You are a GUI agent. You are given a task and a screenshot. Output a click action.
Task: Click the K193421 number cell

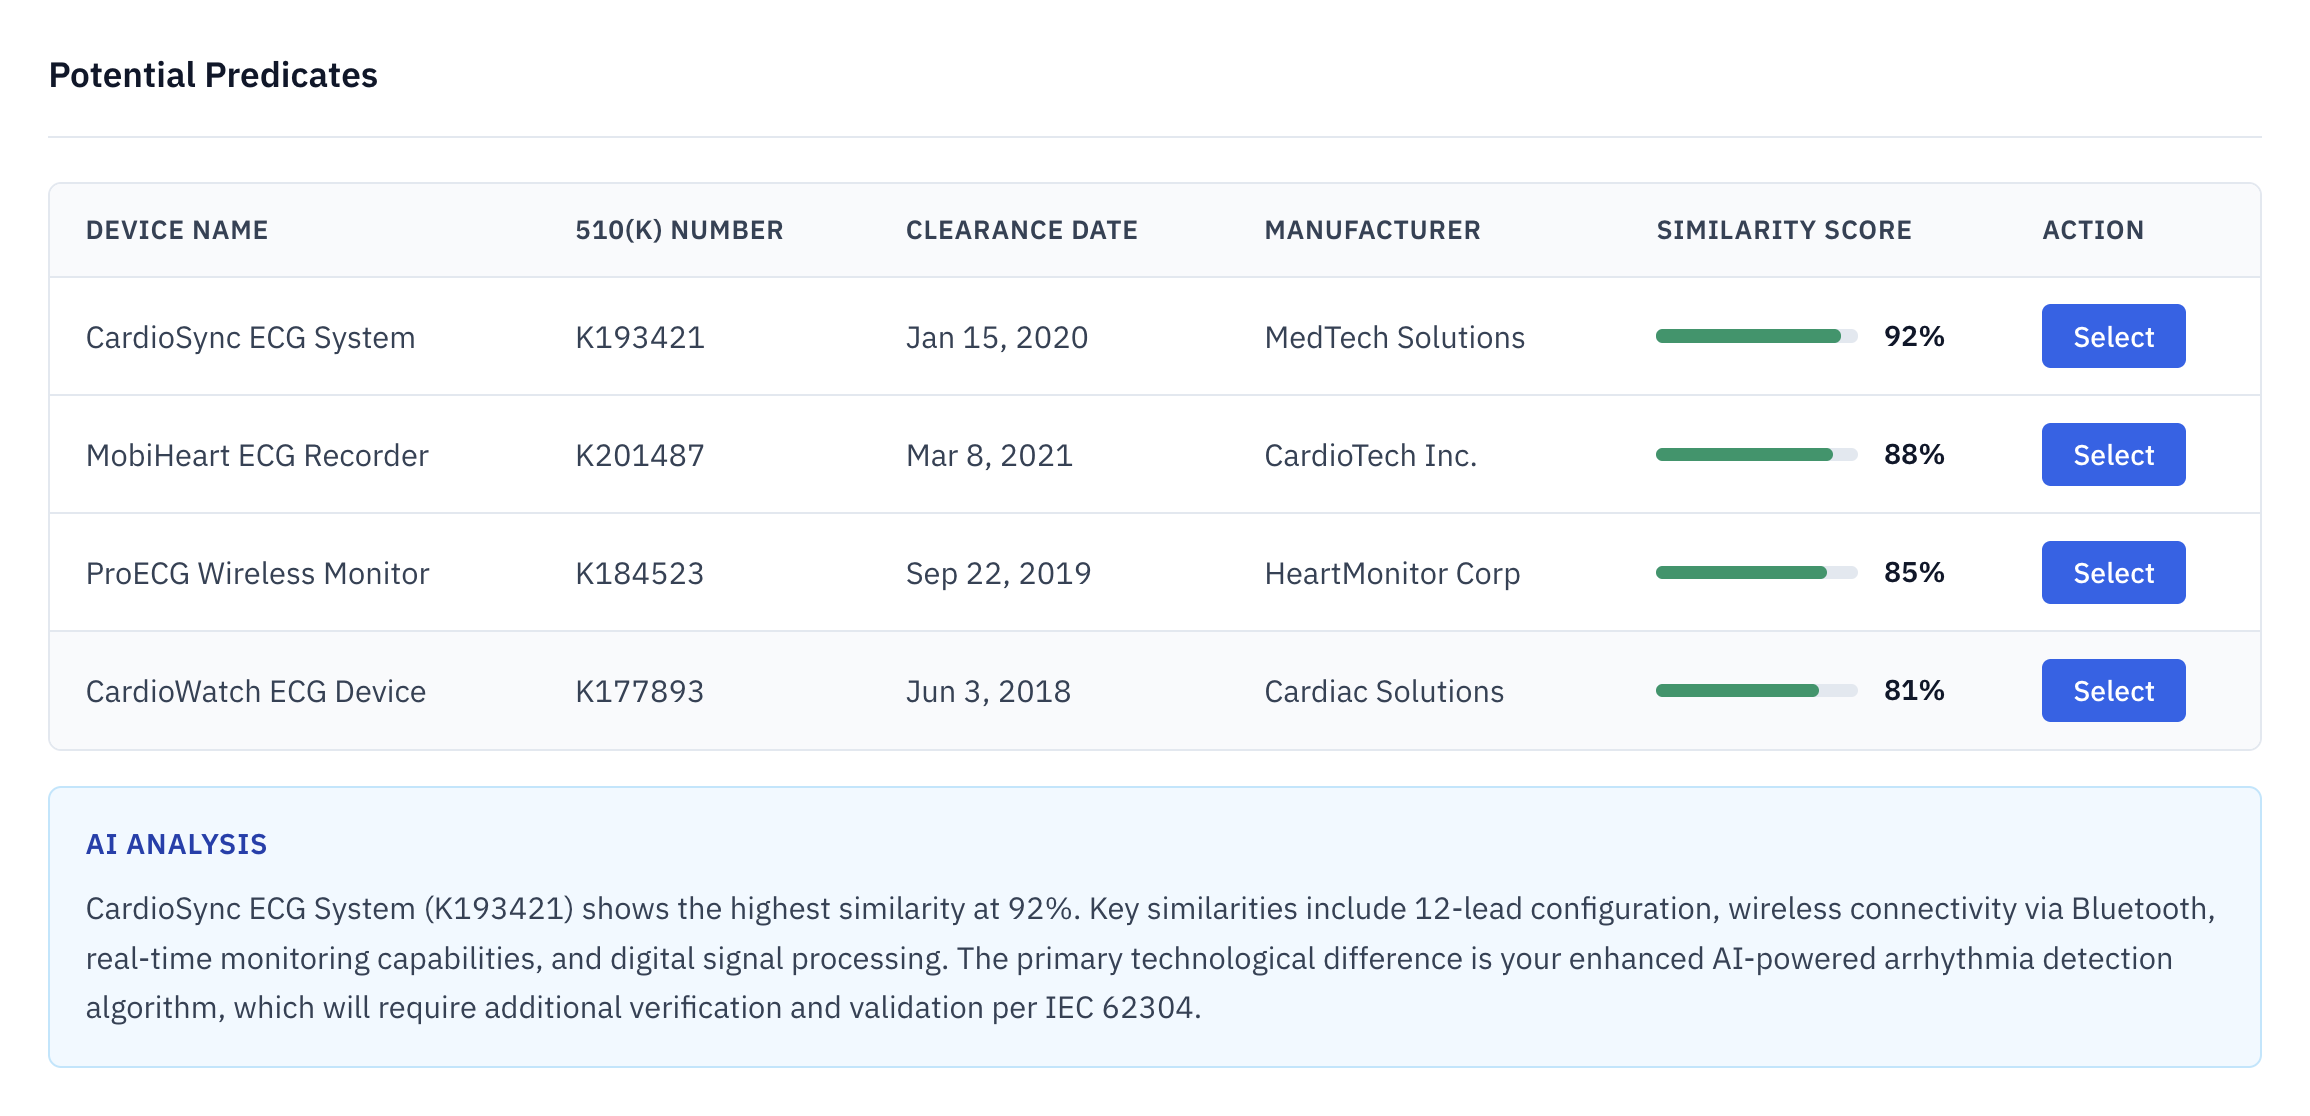[640, 337]
